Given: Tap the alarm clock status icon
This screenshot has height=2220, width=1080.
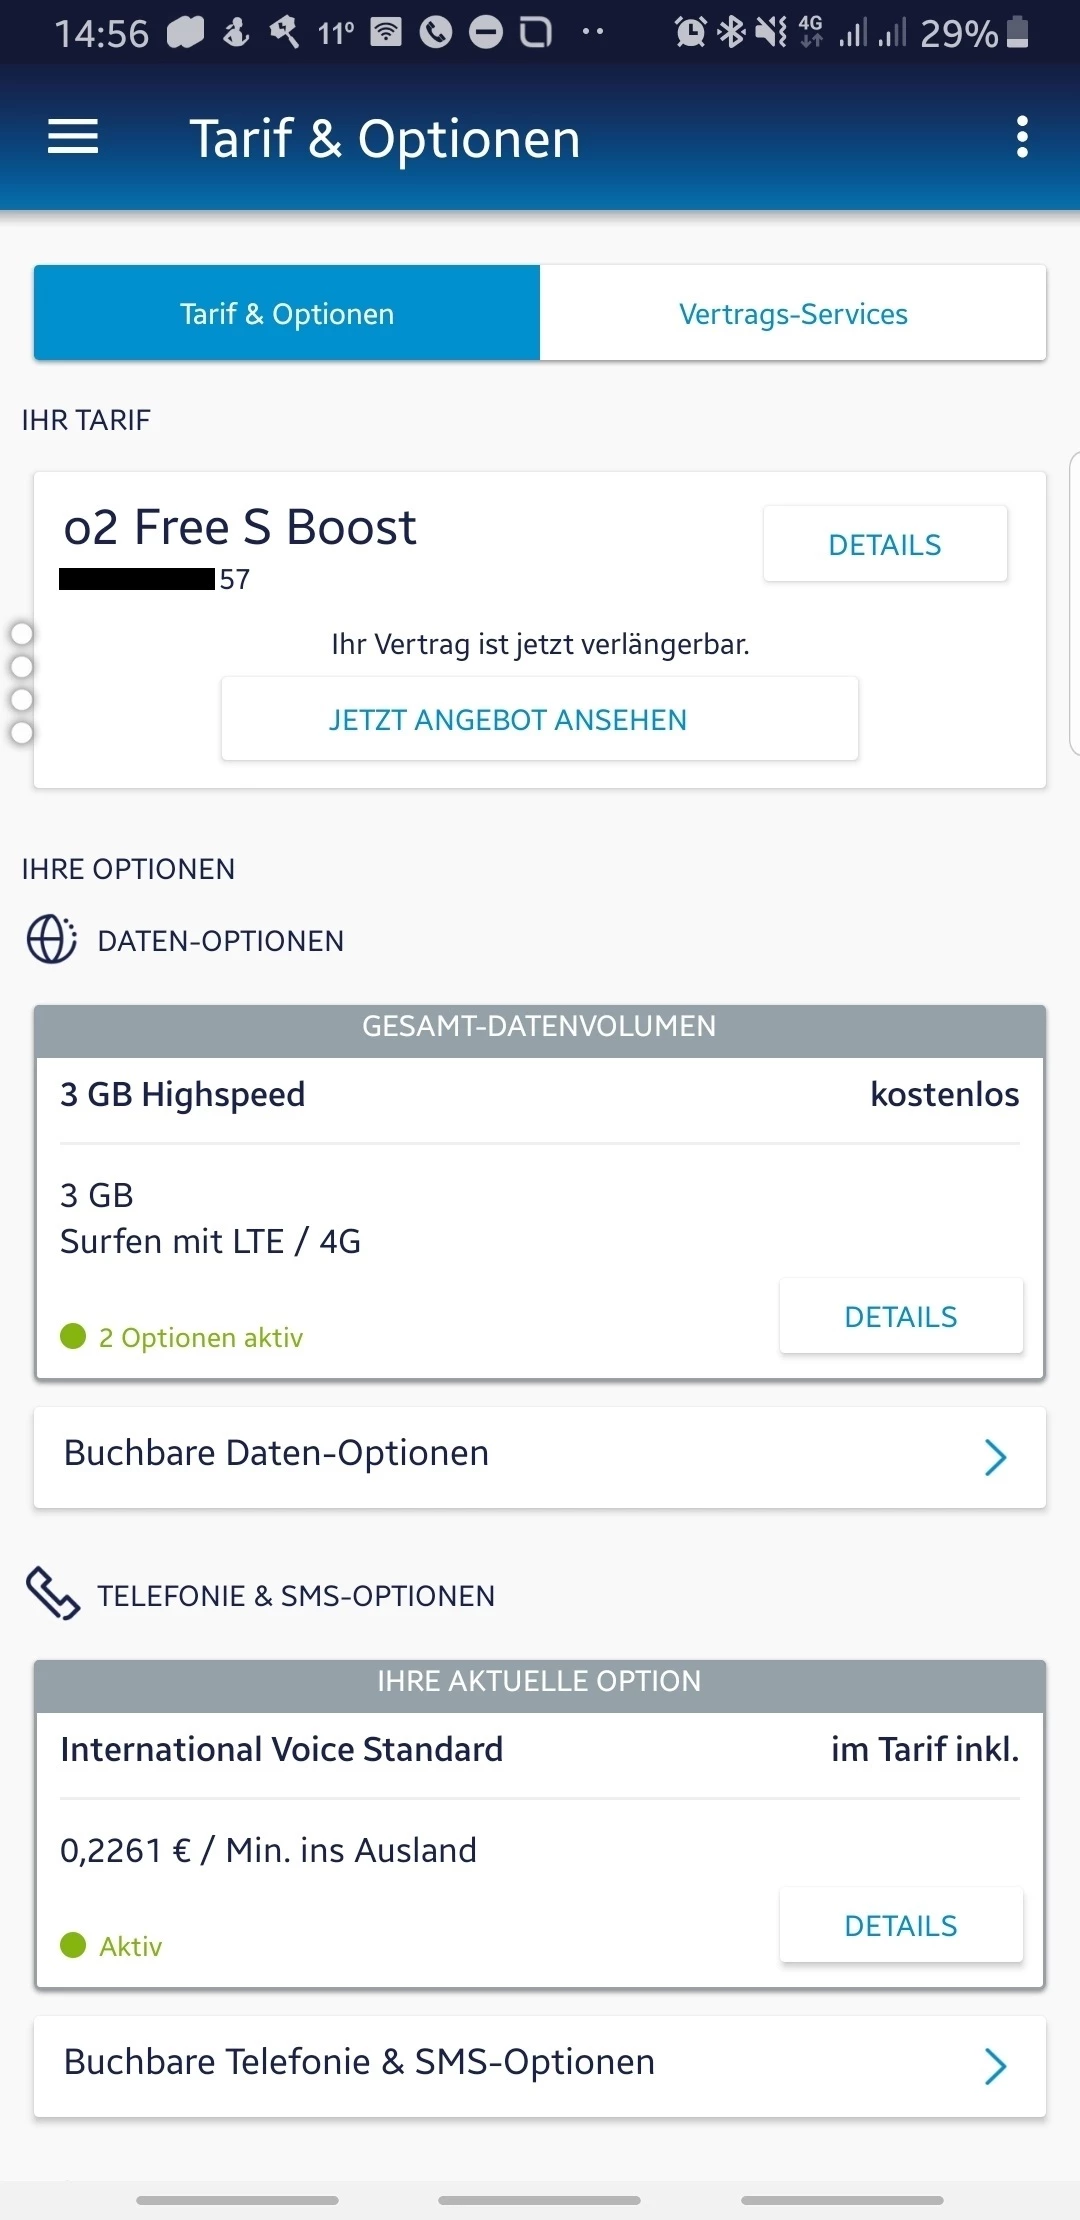Looking at the screenshot, I should (690, 33).
